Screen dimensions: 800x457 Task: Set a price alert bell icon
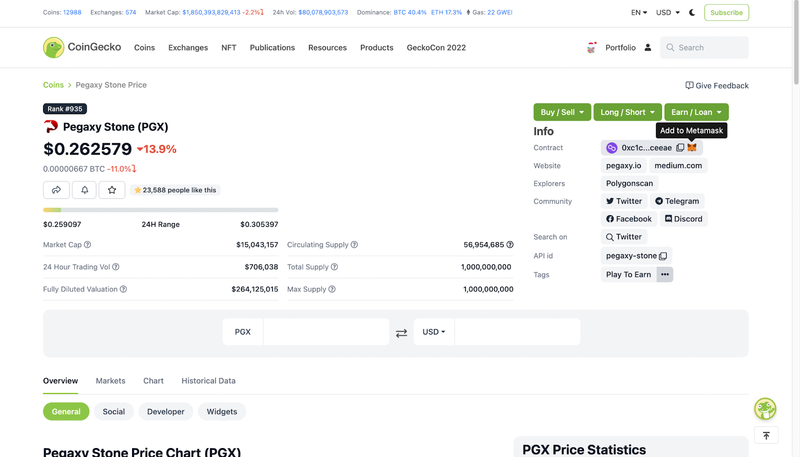84,190
